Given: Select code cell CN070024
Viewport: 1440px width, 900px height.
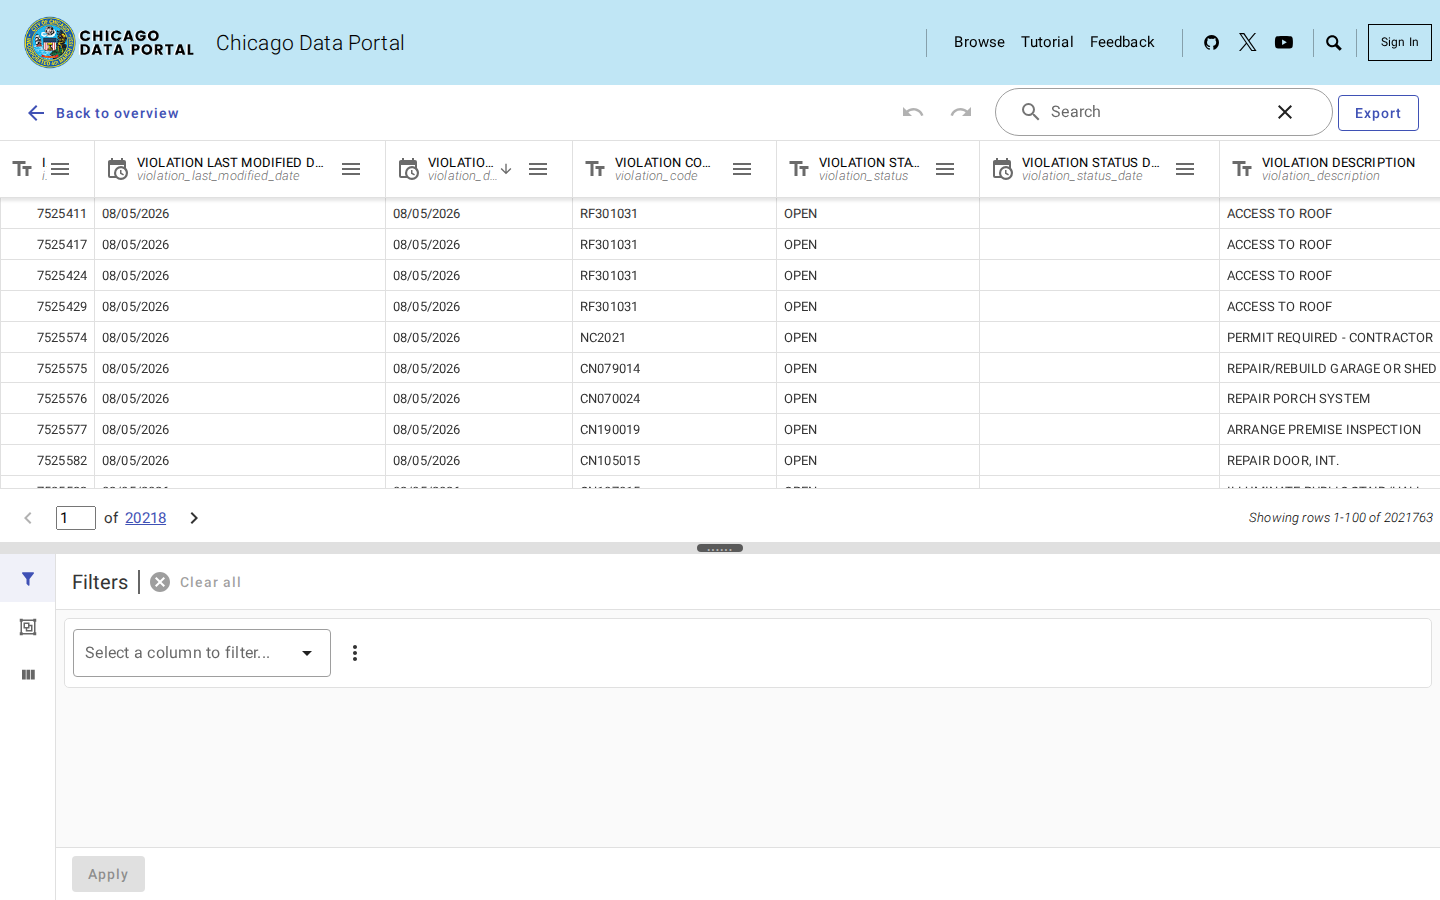Looking at the screenshot, I should pos(674,398).
